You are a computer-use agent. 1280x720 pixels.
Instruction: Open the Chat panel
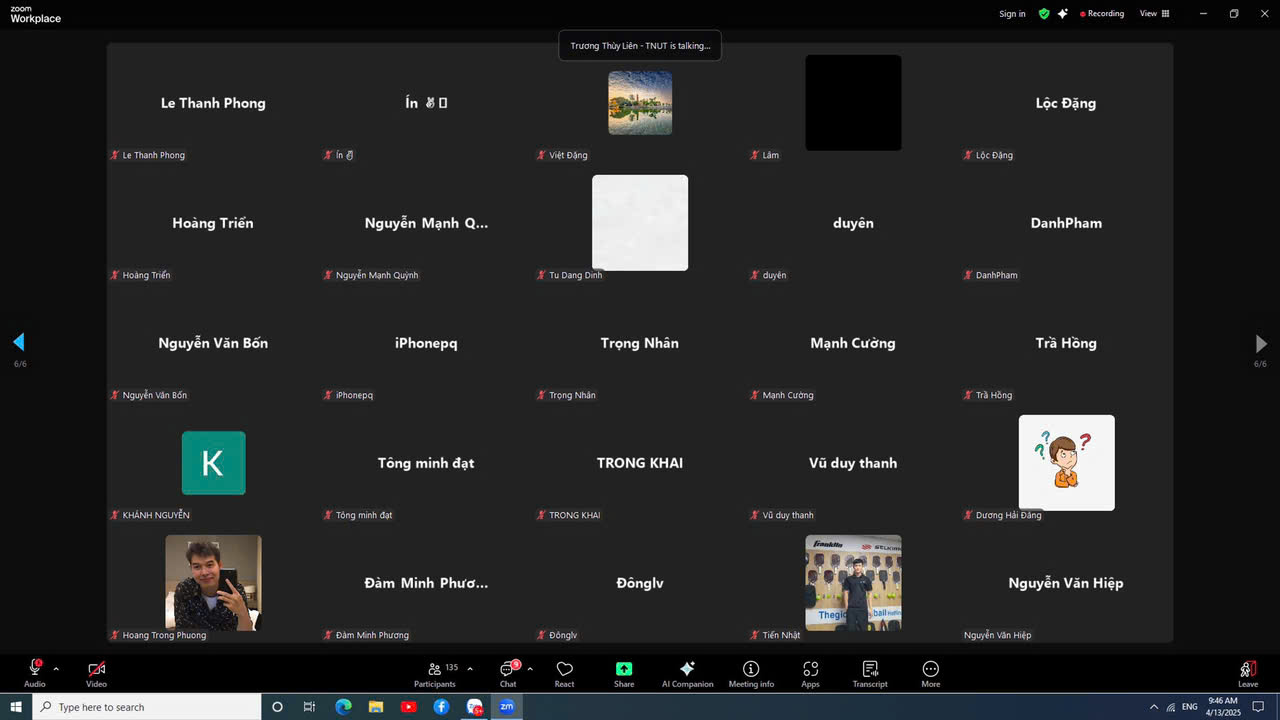tap(508, 673)
